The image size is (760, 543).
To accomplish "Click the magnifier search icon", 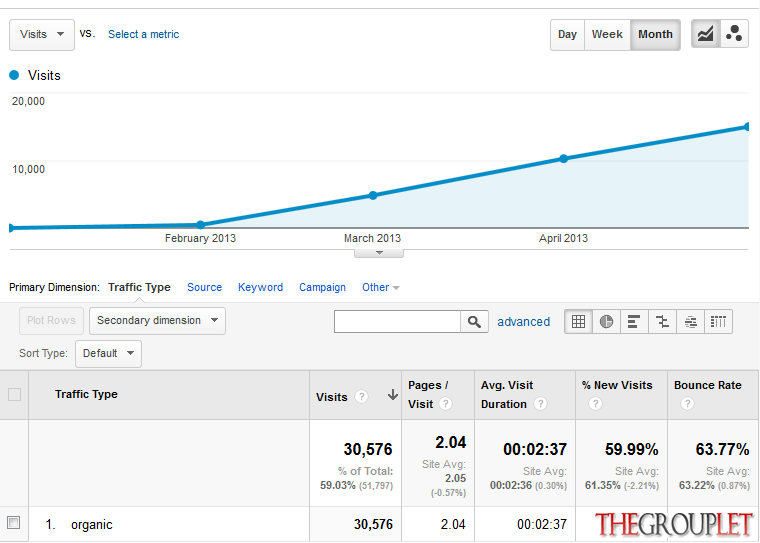I will (x=474, y=321).
